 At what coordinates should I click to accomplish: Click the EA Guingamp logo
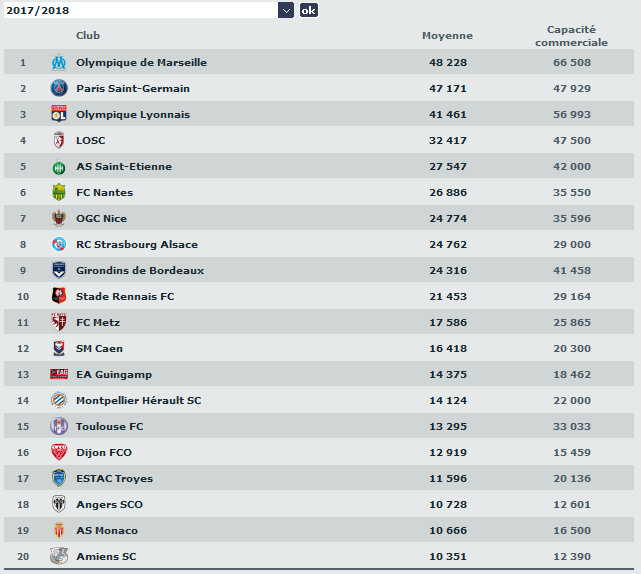(x=59, y=374)
